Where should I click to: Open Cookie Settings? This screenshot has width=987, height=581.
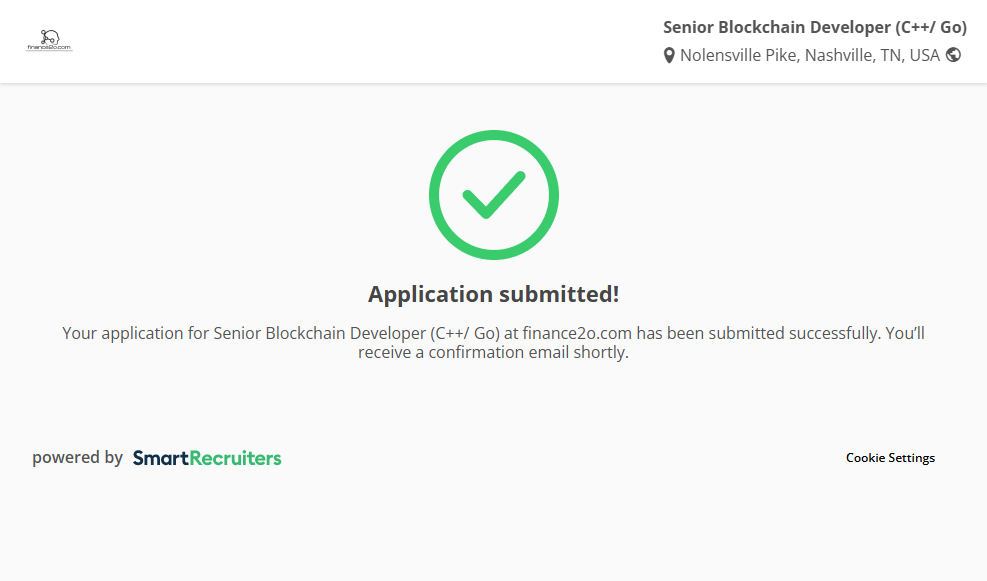click(890, 458)
